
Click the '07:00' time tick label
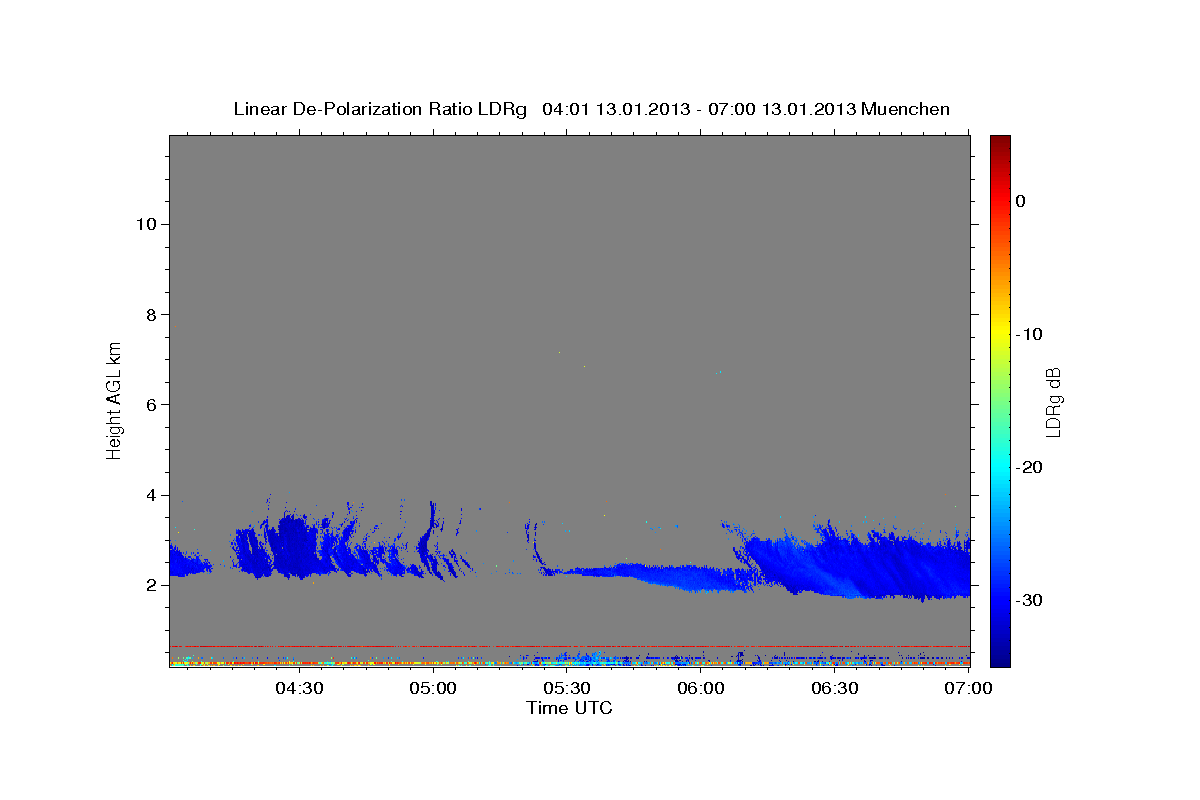[x=969, y=688]
